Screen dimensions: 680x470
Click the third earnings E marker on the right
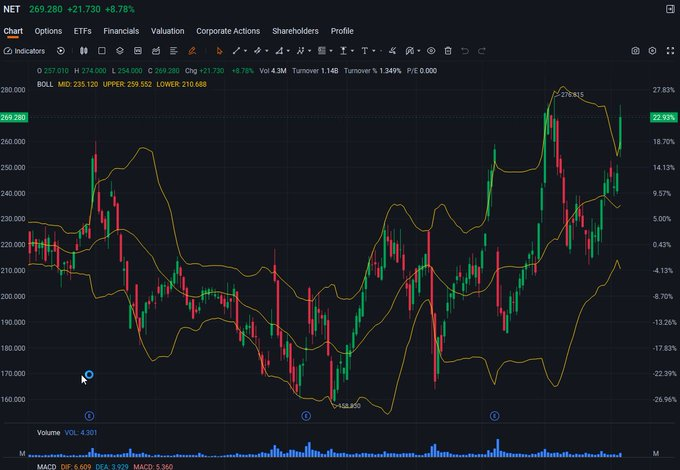point(494,416)
